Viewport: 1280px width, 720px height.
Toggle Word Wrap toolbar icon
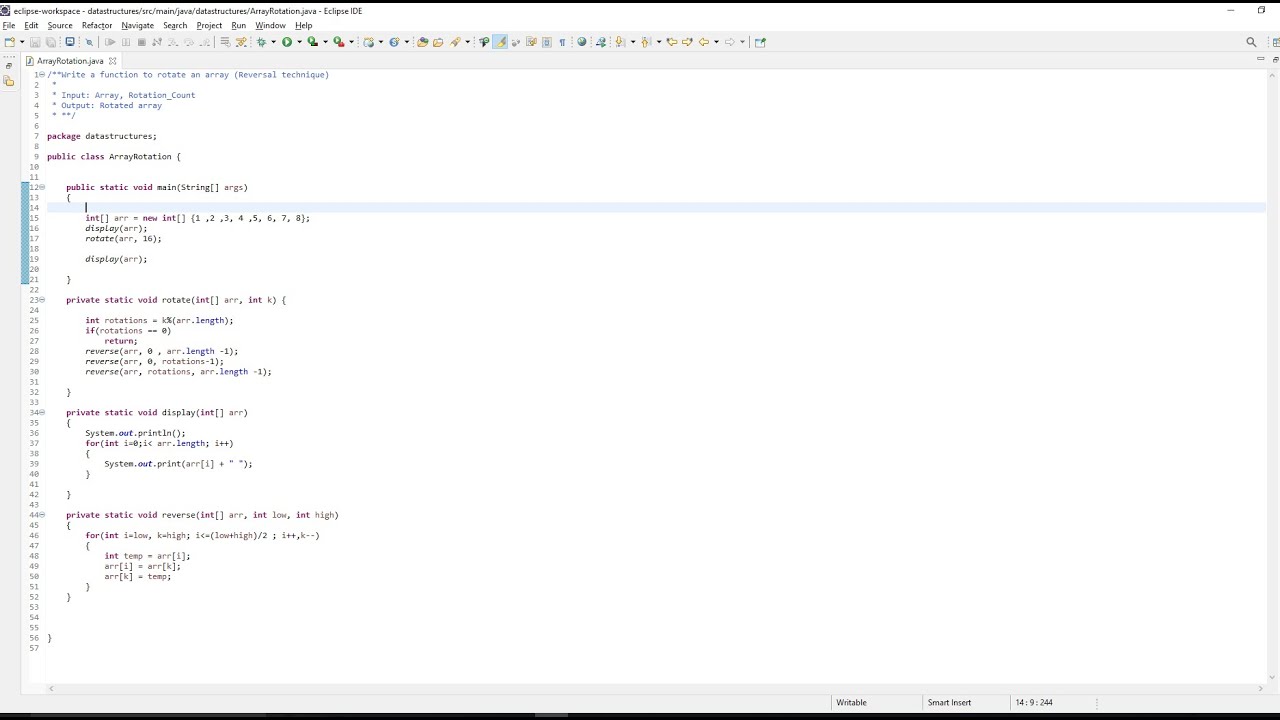(531, 42)
